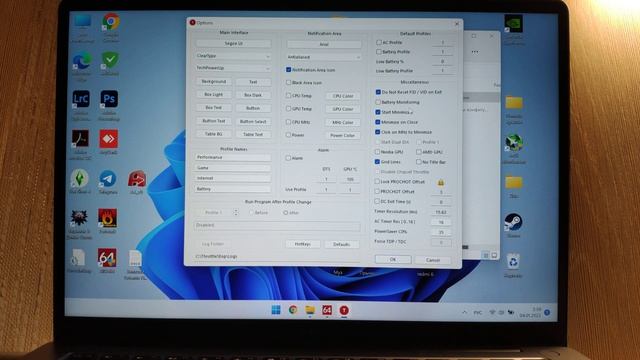The image size is (640, 360).
Task: Open Chrome from the taskbar
Action: 293,310
